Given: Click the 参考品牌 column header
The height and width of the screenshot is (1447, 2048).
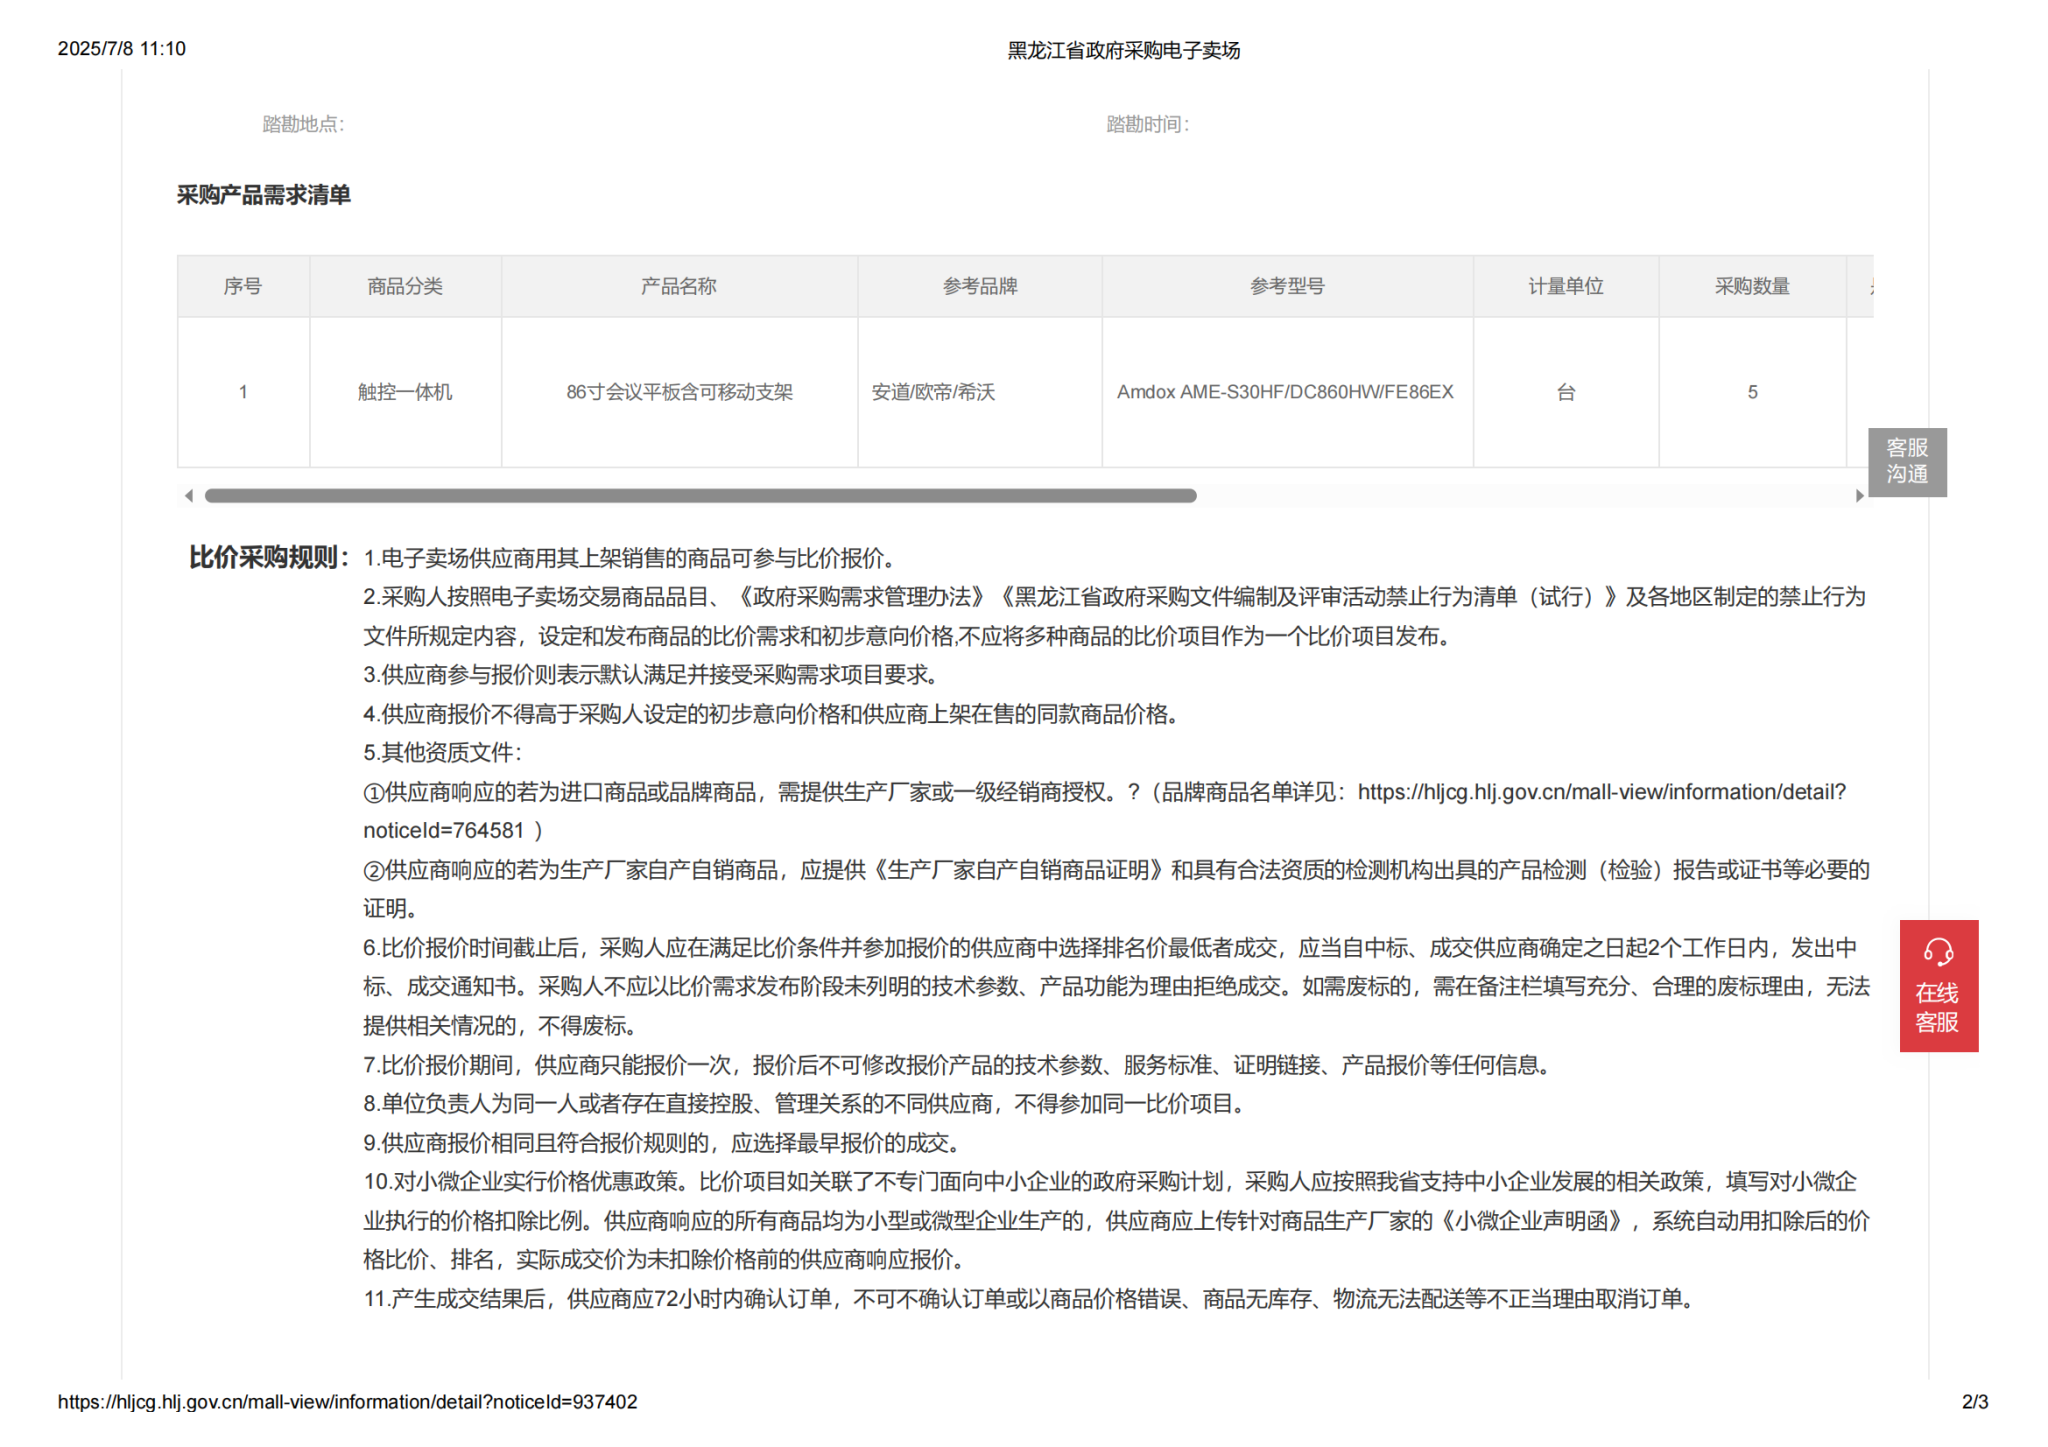Looking at the screenshot, I should (x=980, y=287).
